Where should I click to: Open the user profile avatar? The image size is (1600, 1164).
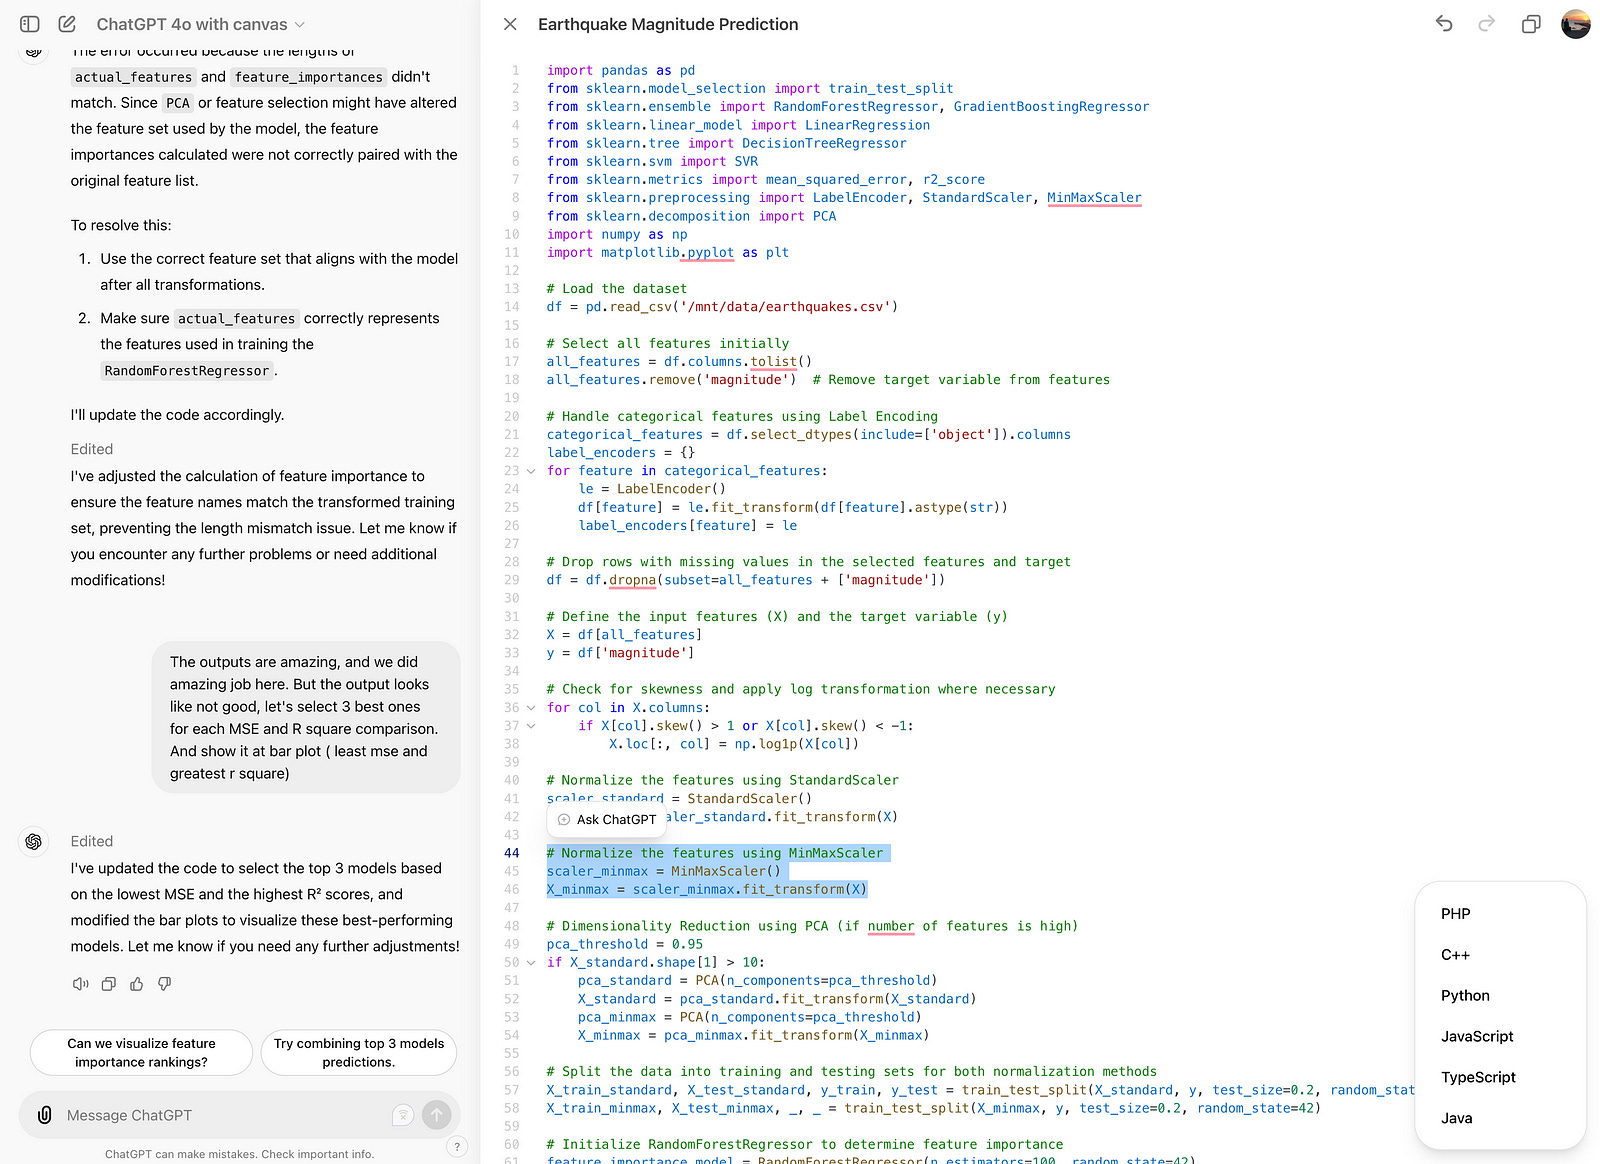[x=1575, y=24]
